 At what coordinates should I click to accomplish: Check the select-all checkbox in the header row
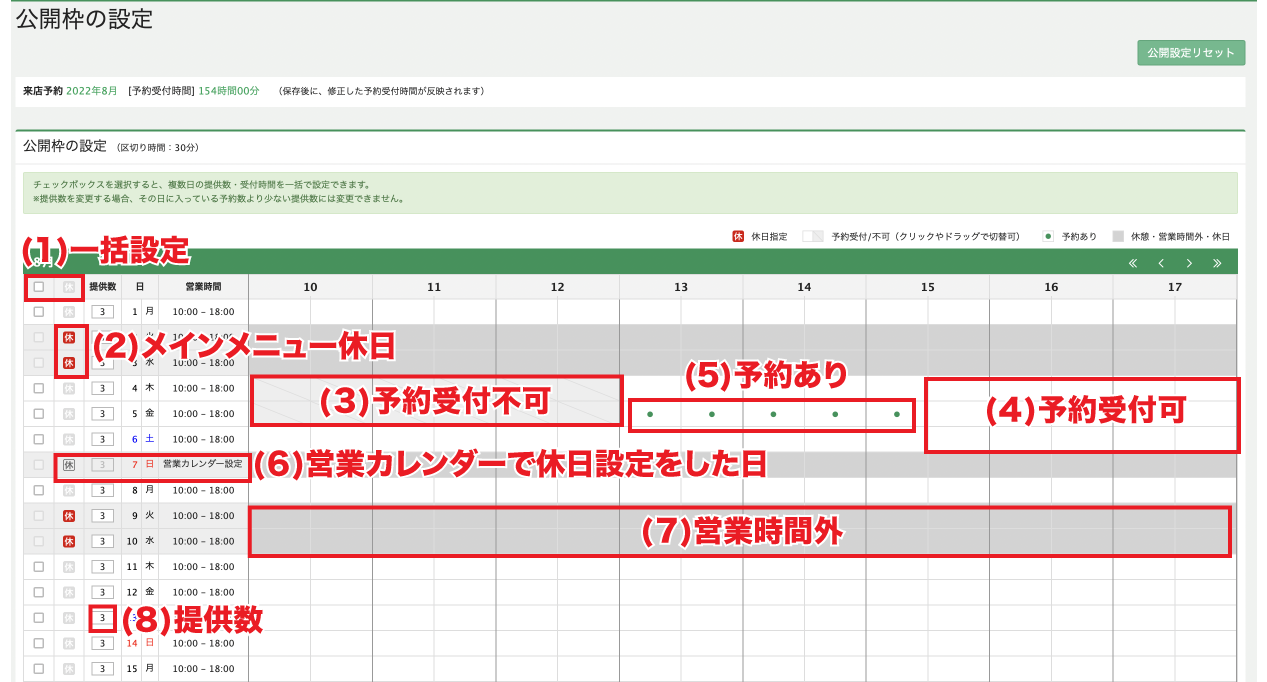39,287
